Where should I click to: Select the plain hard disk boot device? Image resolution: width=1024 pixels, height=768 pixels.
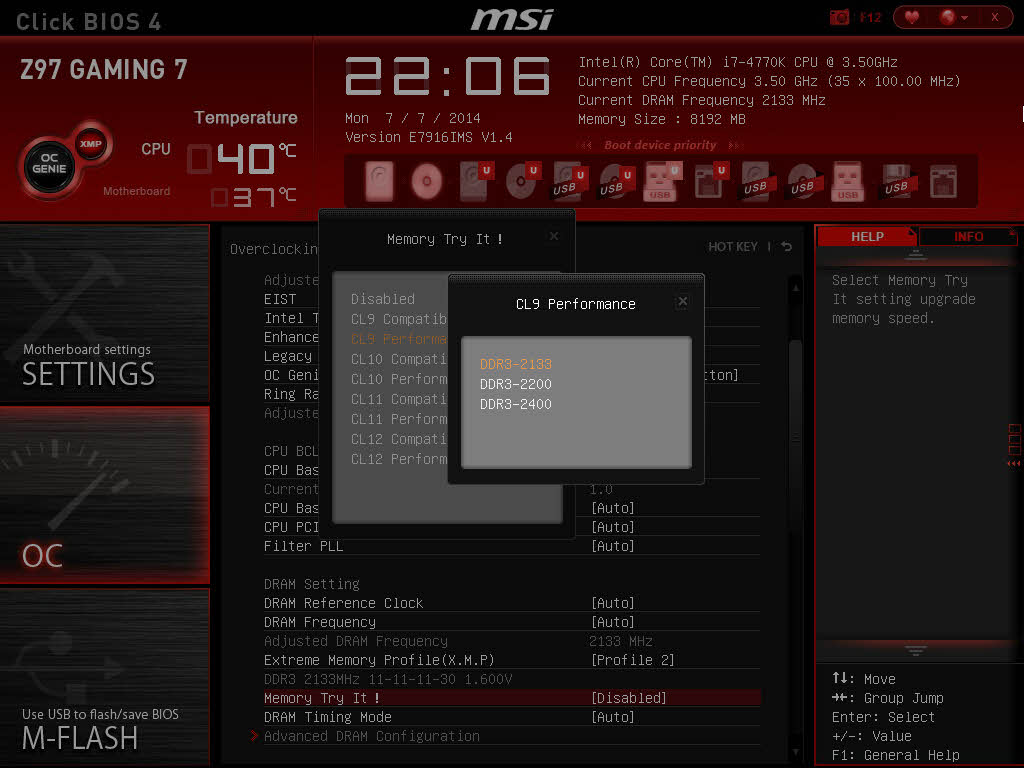(x=379, y=181)
